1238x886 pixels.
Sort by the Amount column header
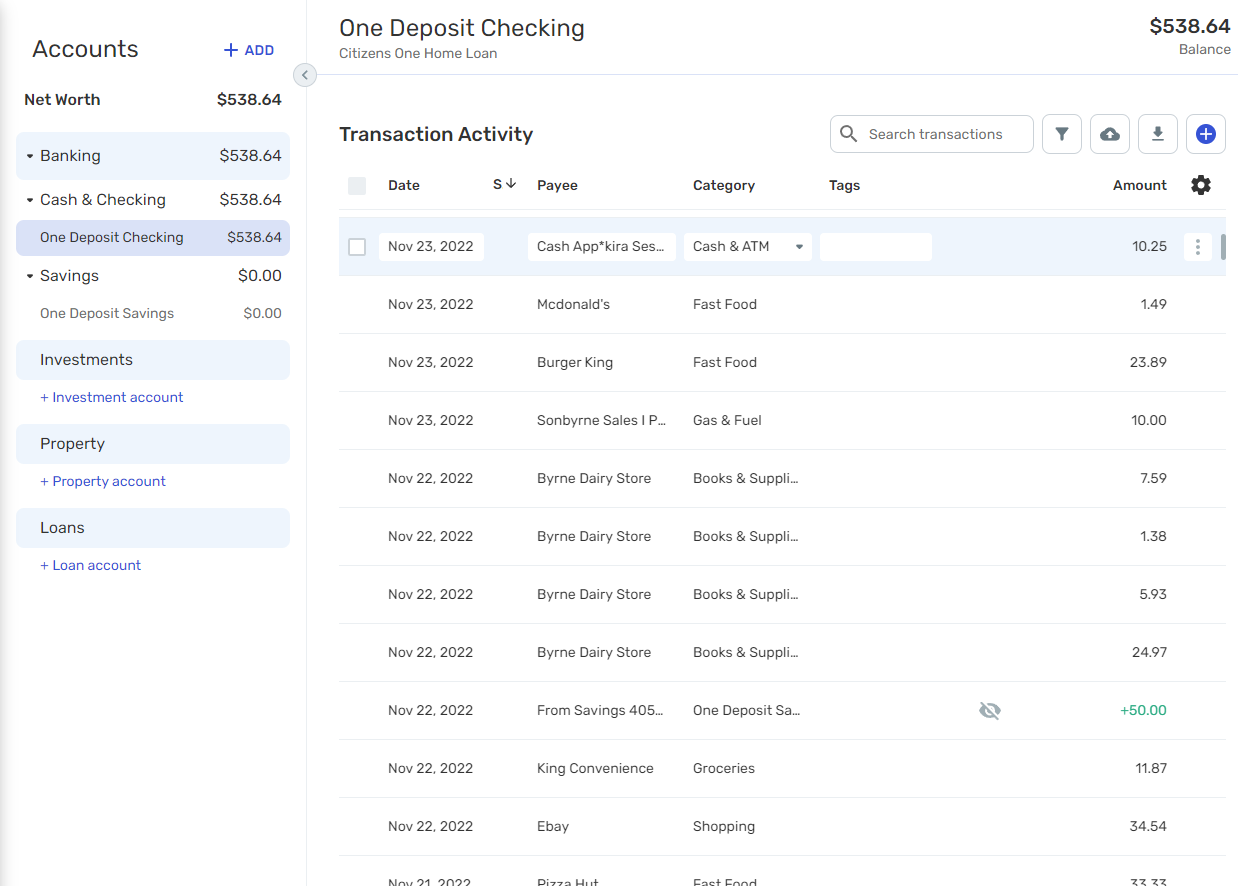(1140, 186)
